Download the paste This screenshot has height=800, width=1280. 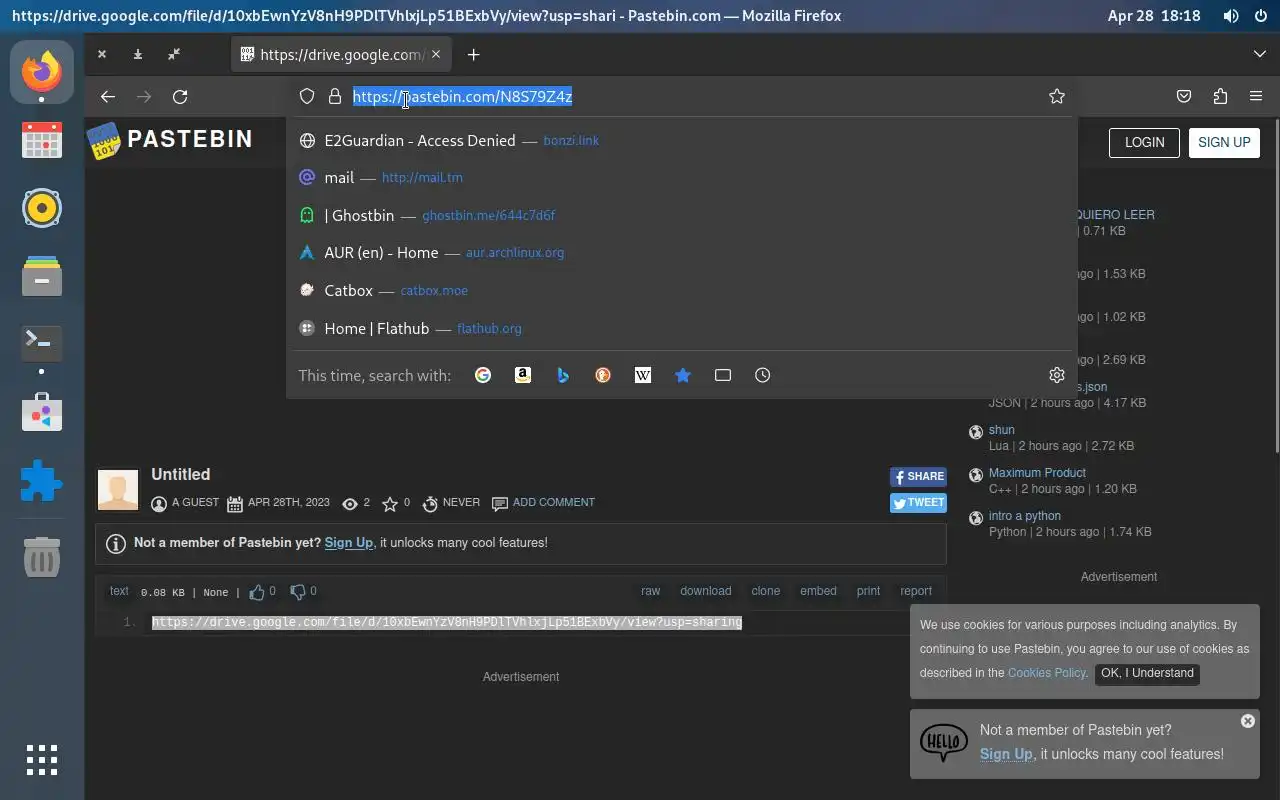click(706, 591)
